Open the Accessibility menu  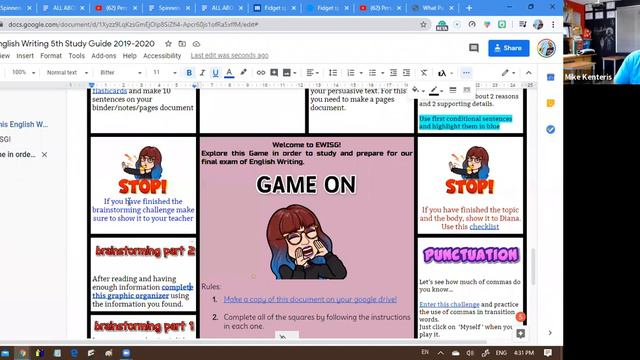click(162, 56)
